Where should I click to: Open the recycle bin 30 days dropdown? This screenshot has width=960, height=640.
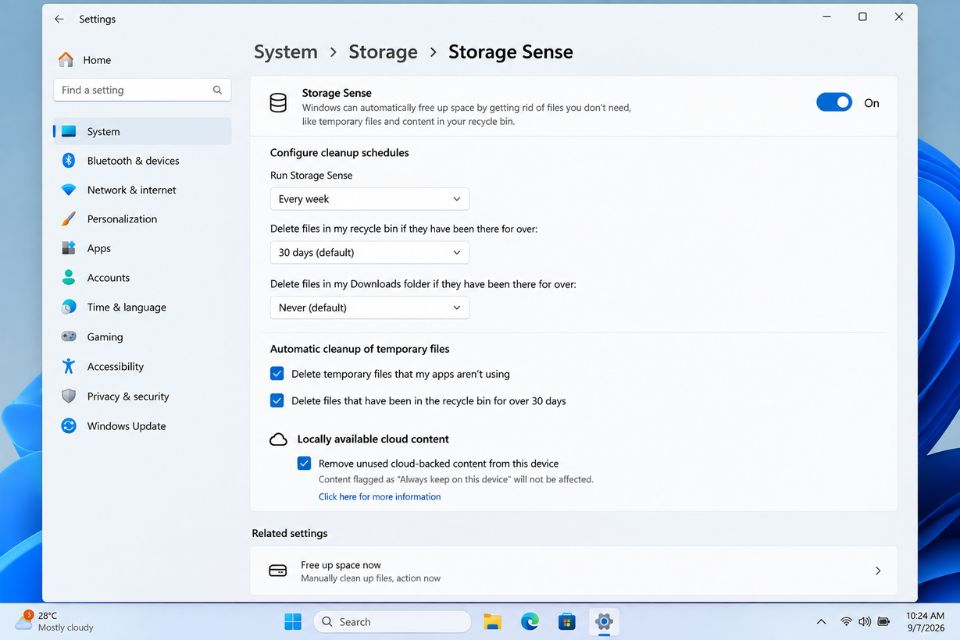coord(369,252)
